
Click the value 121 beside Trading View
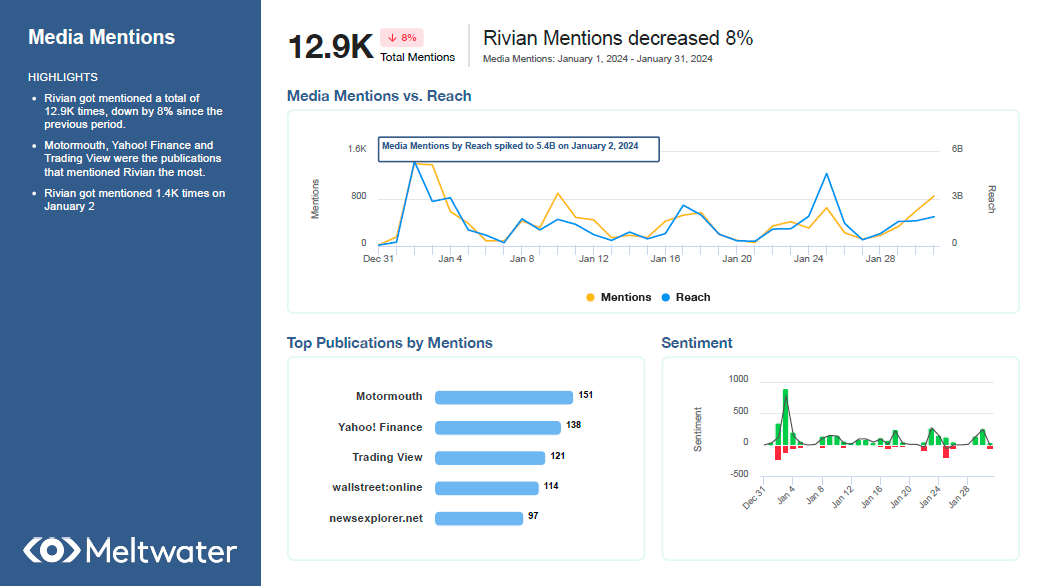click(x=557, y=456)
